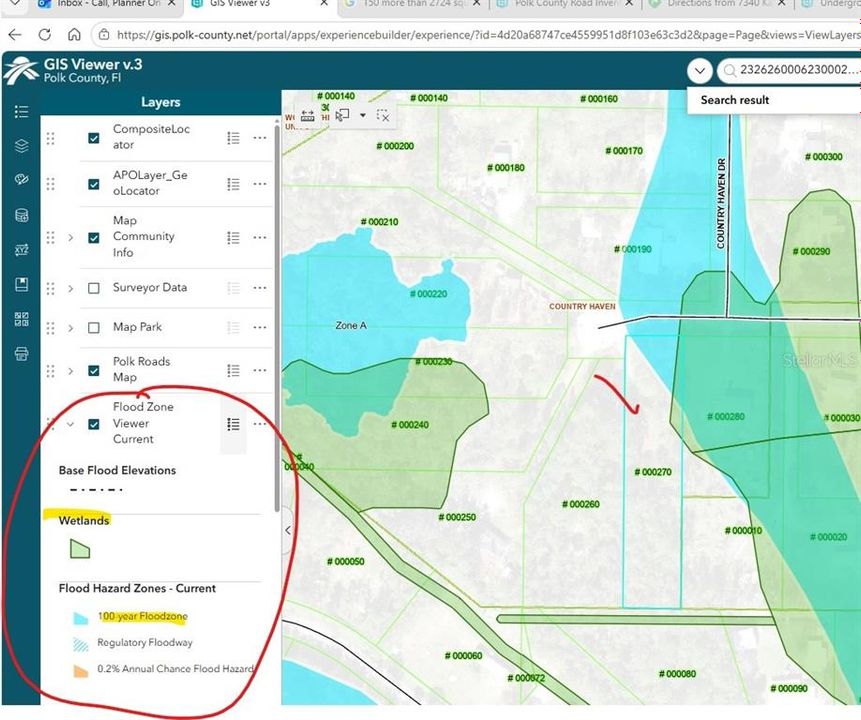This screenshot has width=861, height=720.
Task: Activate the rectangle select tool on map
Action: (x=342, y=115)
